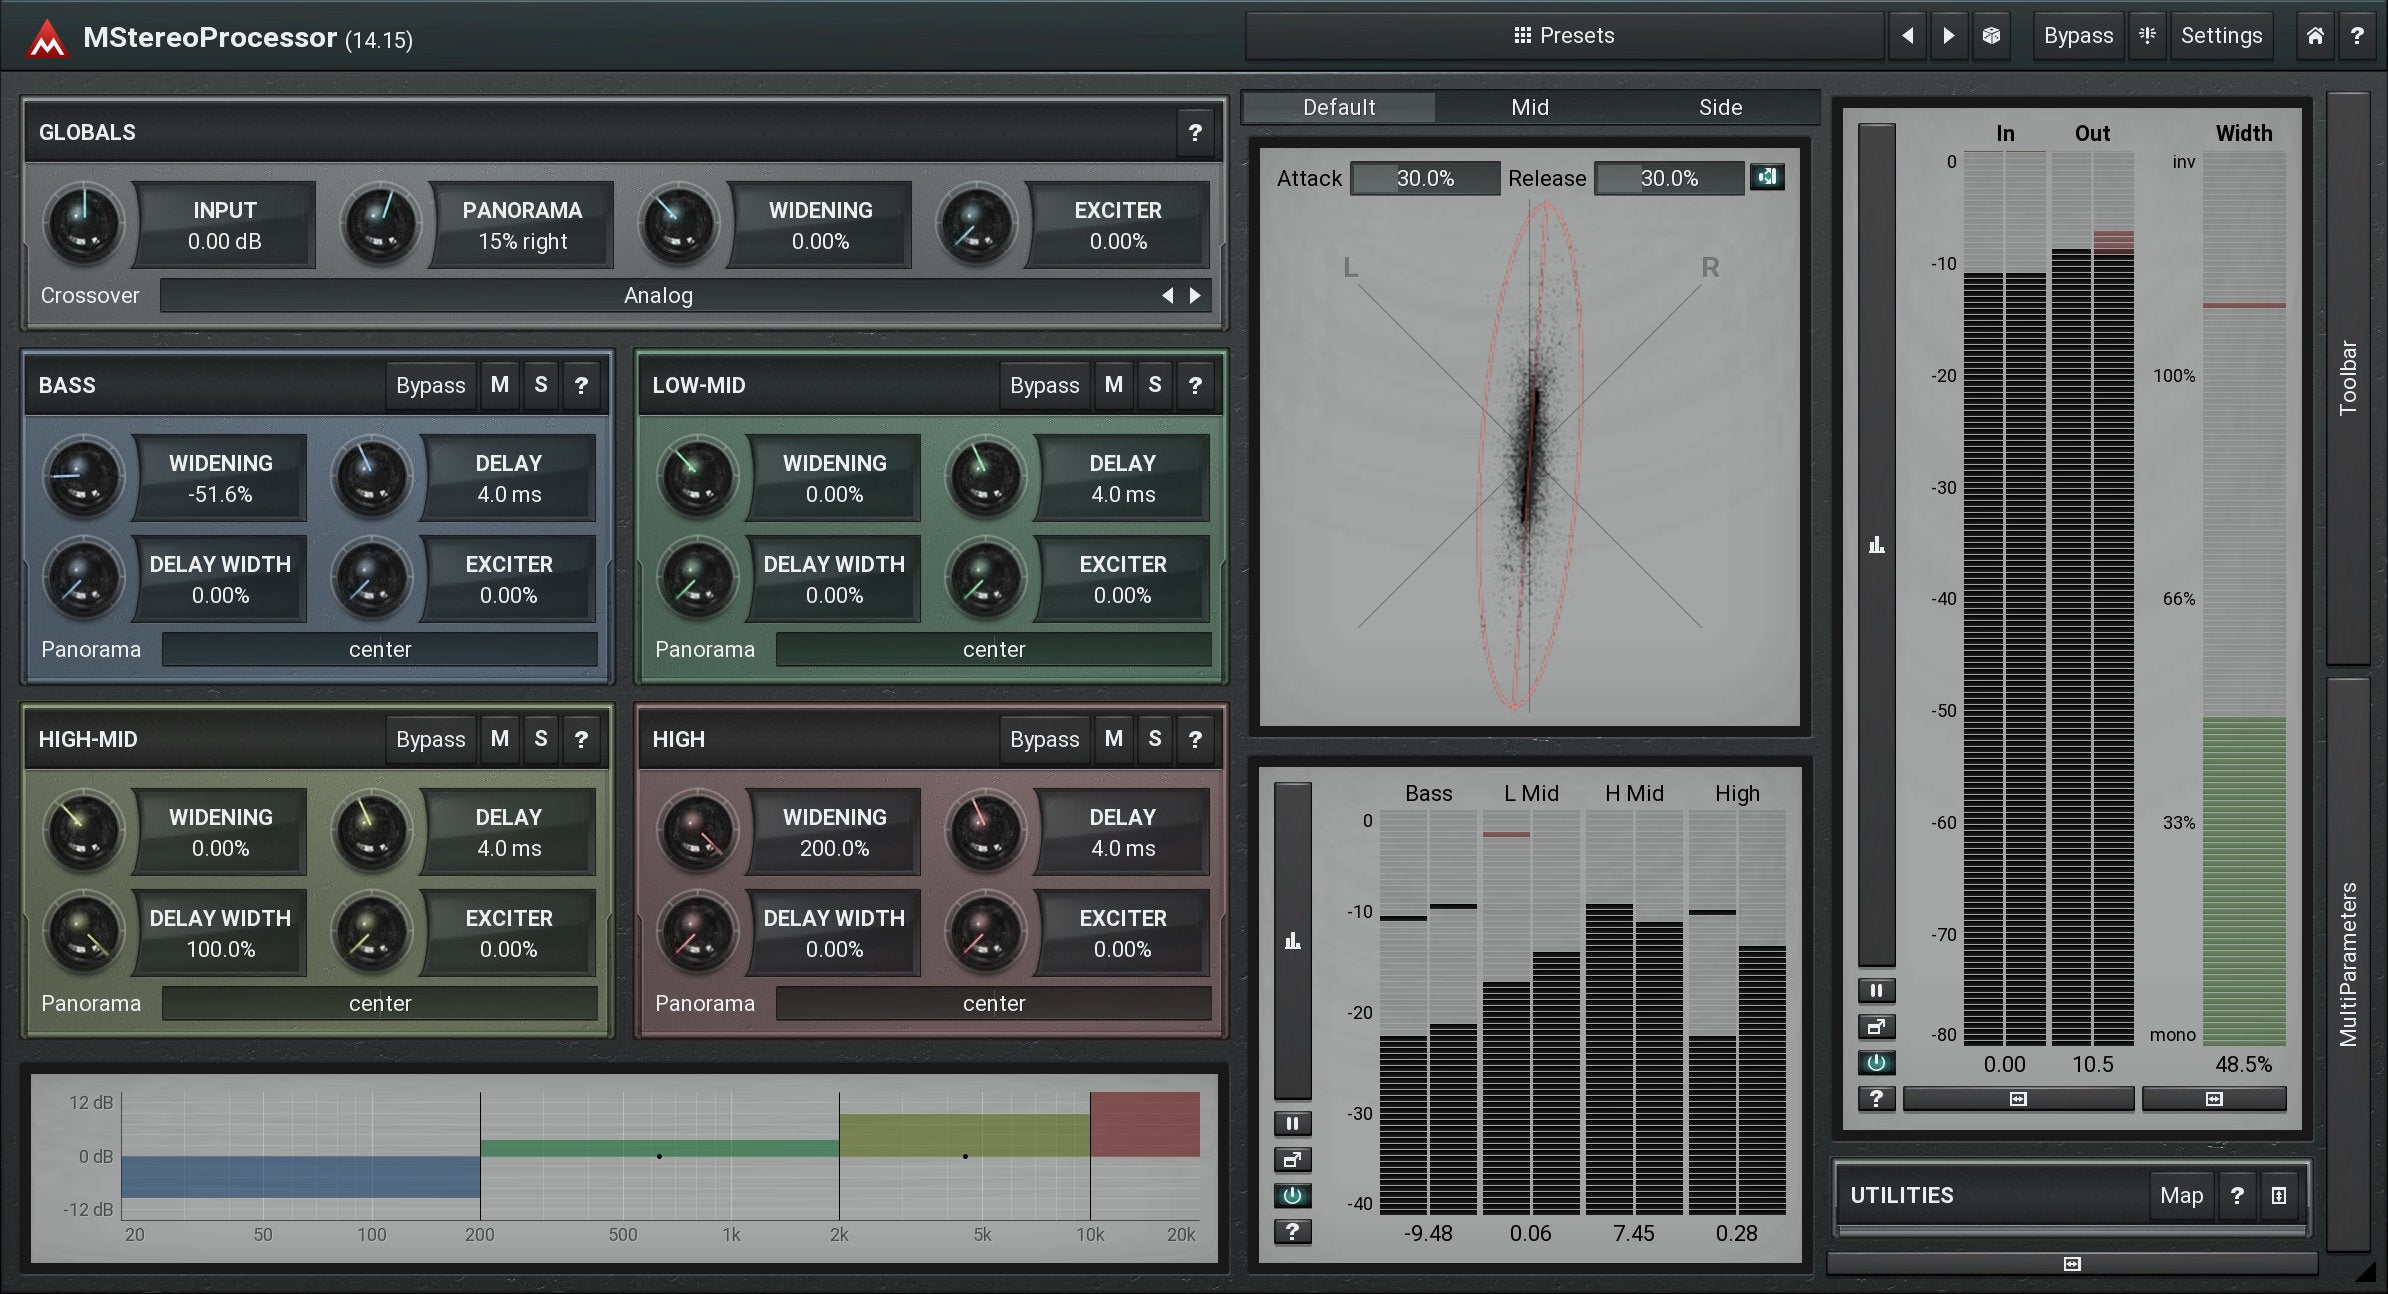The height and width of the screenshot is (1294, 2388).
Task: Click the random preset dice icon
Action: [1991, 36]
